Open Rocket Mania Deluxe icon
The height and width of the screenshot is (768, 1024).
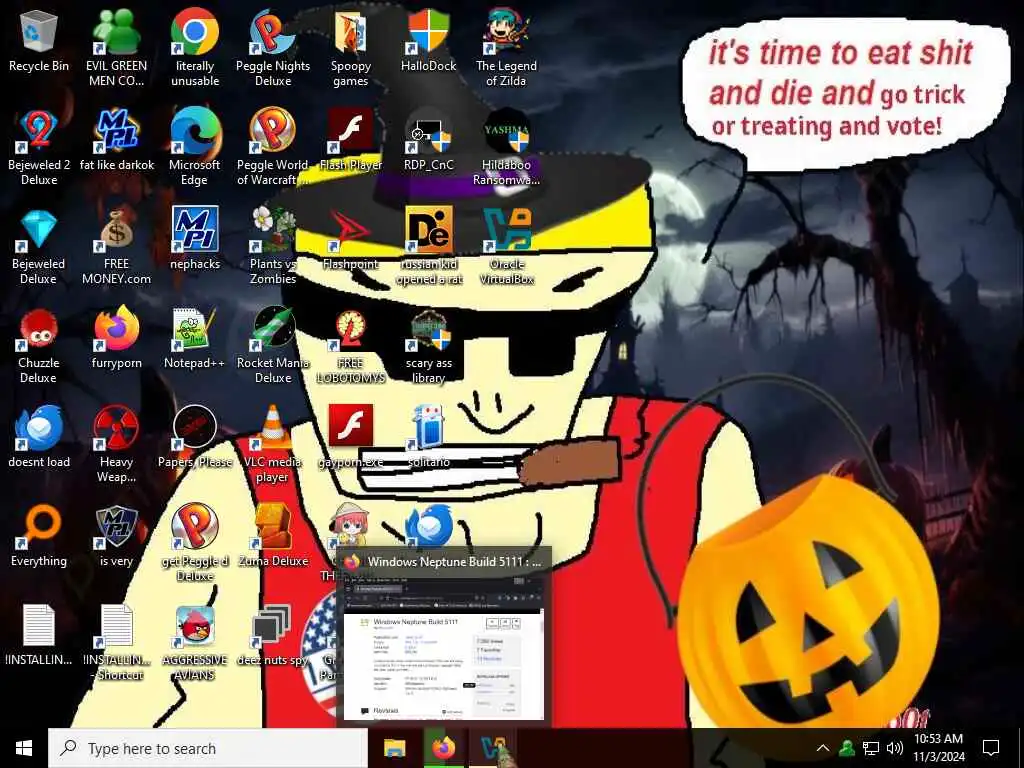point(272,330)
